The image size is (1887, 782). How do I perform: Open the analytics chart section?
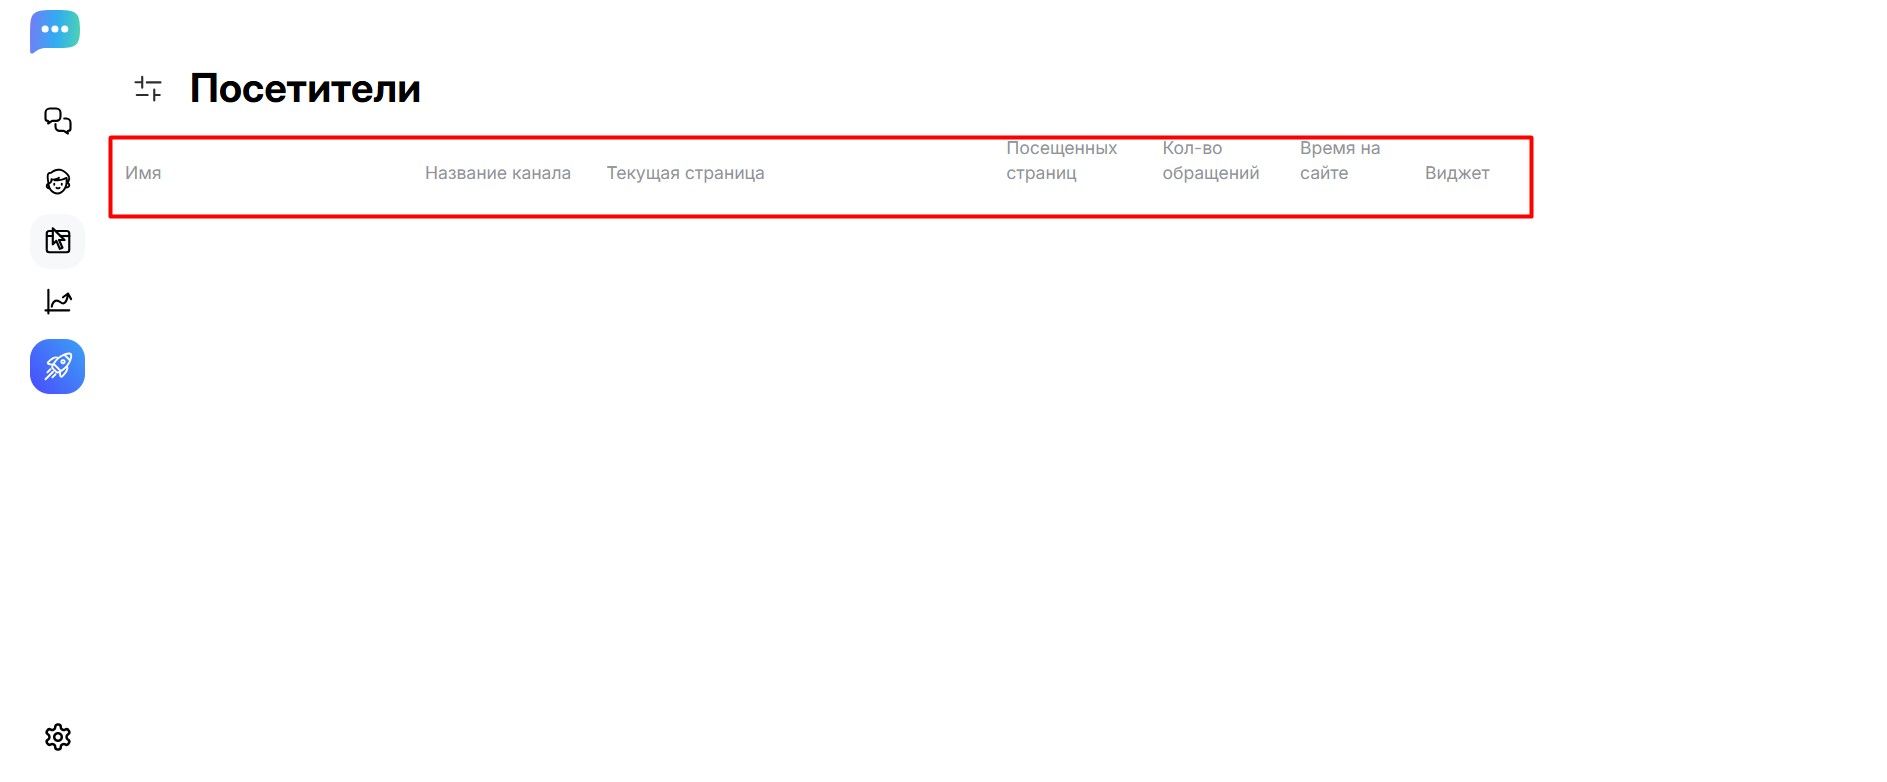(58, 301)
